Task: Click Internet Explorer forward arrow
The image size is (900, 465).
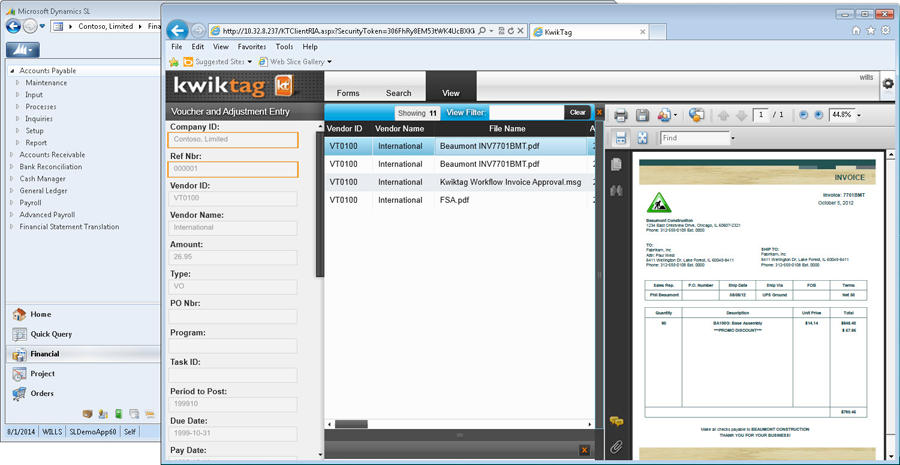Action: [197, 30]
